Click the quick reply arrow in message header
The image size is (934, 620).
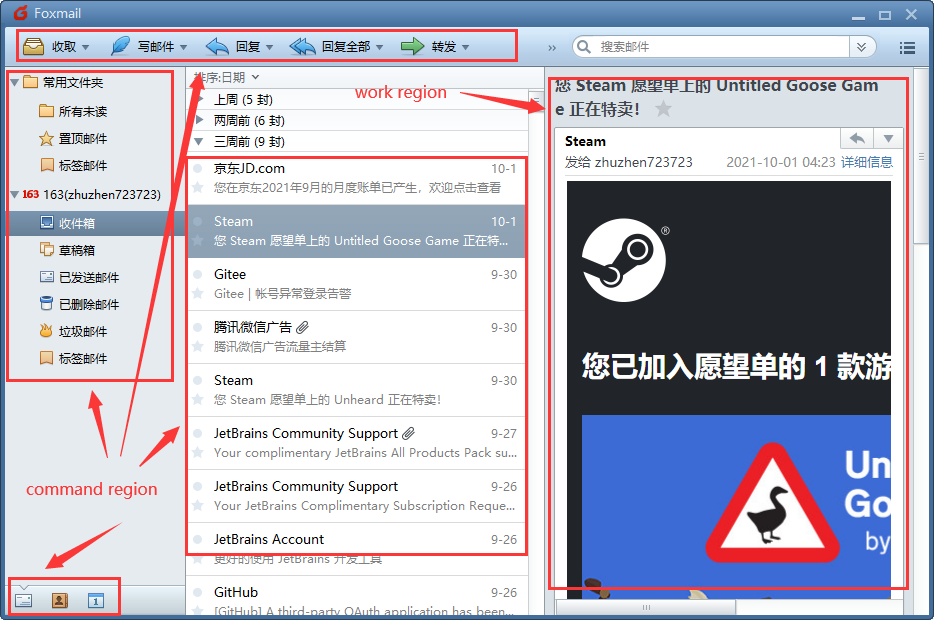click(857, 138)
